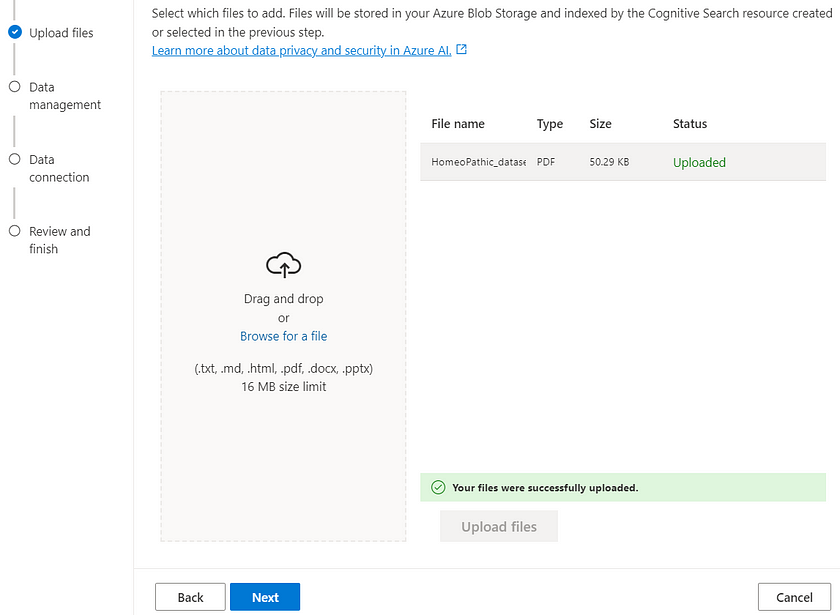The height and width of the screenshot is (615, 840).
Task: Click the Status column header
Action: click(690, 124)
